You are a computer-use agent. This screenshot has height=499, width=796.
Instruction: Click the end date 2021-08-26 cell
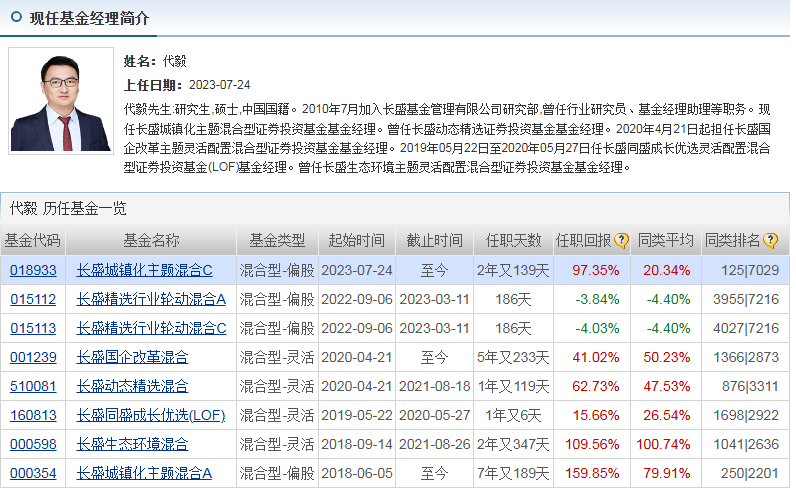pyautogui.click(x=435, y=444)
